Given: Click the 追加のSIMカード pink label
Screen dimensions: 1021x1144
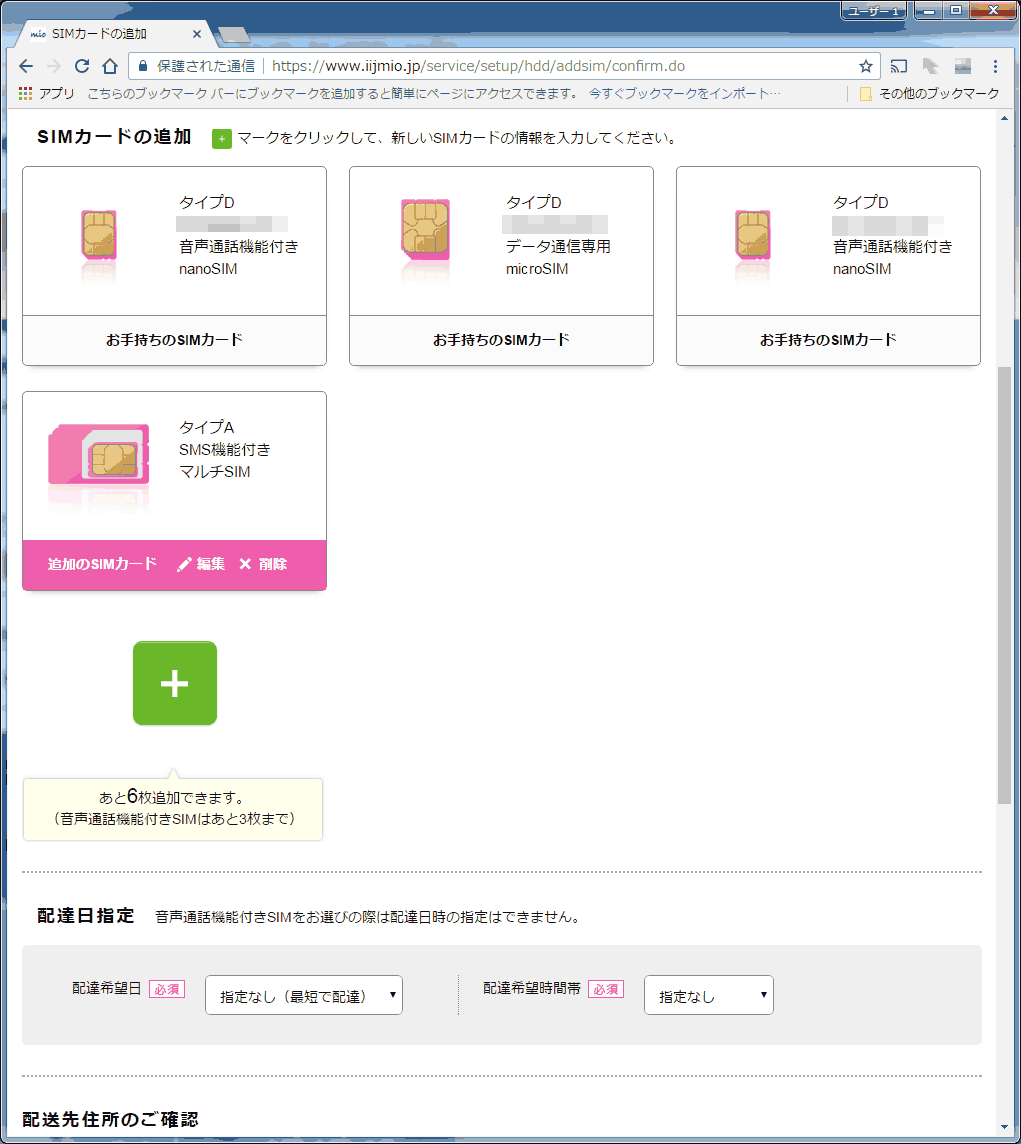Looking at the screenshot, I should (x=102, y=564).
